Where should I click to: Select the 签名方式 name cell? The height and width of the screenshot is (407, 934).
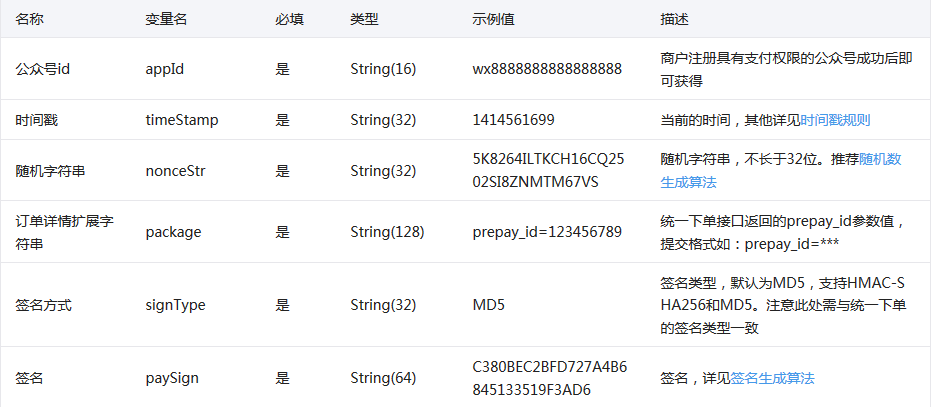point(43,306)
